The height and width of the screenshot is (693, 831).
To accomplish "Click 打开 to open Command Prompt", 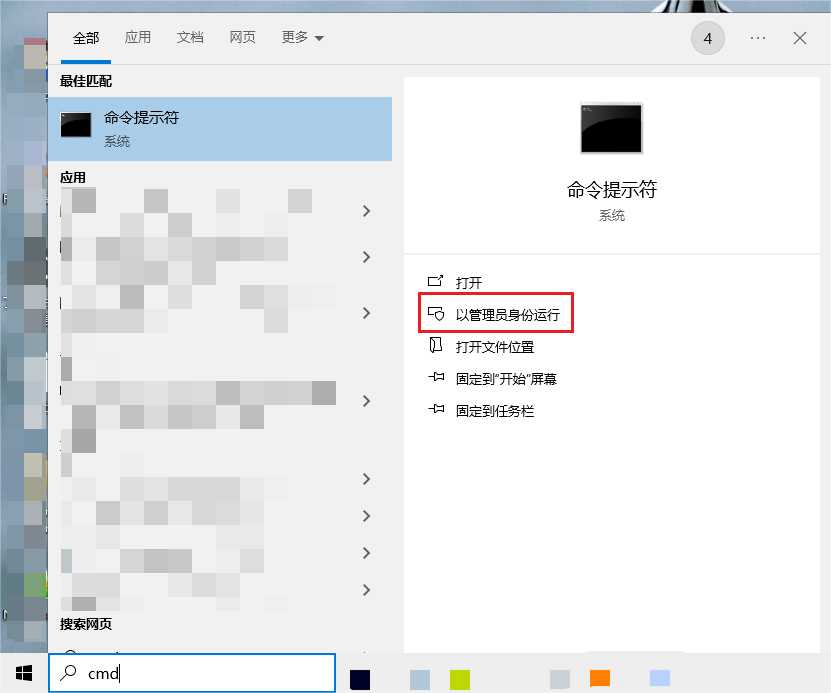I will [468, 282].
